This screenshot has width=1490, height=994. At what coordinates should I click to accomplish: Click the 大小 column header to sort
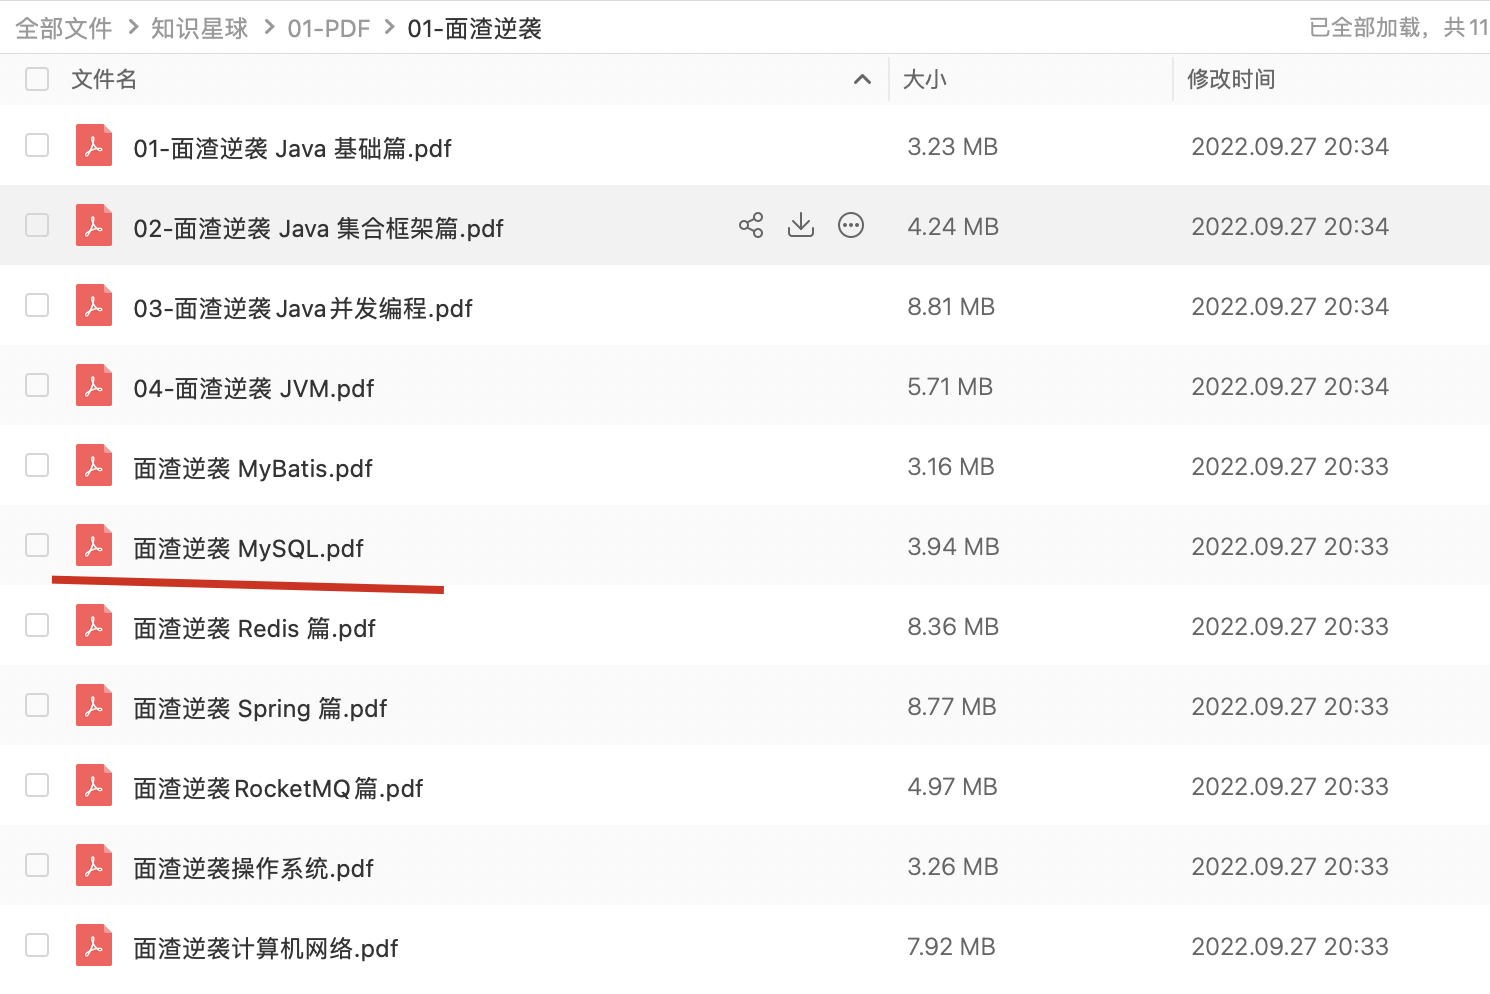click(x=924, y=79)
